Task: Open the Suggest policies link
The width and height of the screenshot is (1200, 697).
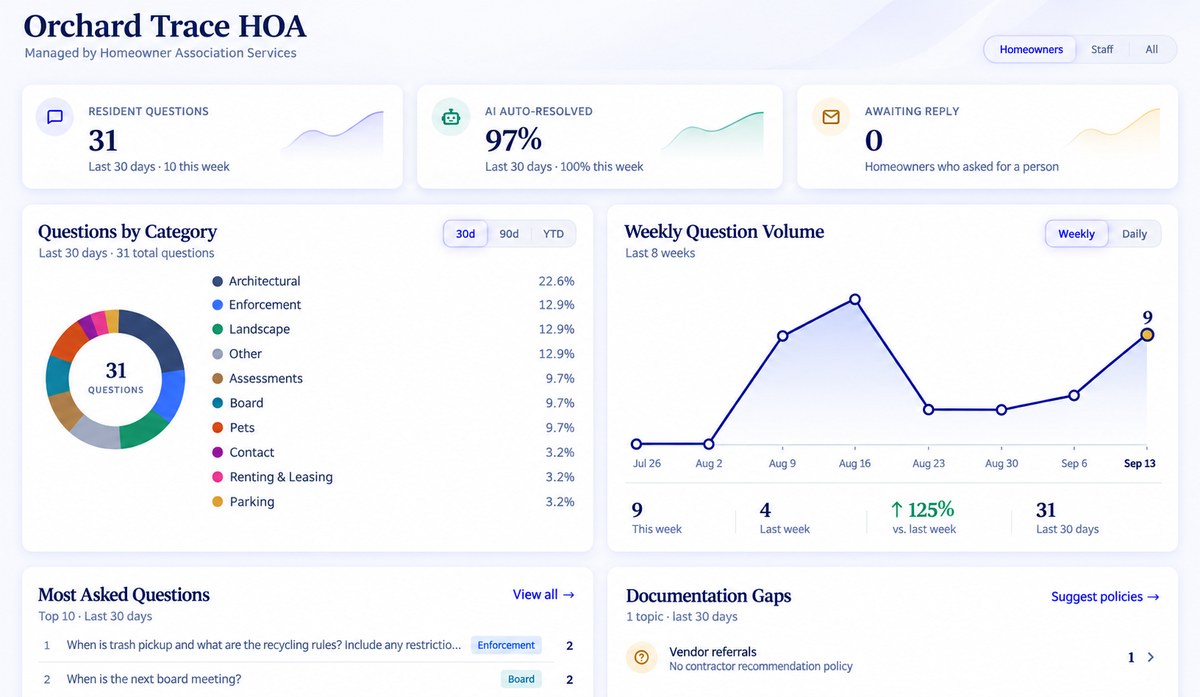Action: coord(1105,596)
